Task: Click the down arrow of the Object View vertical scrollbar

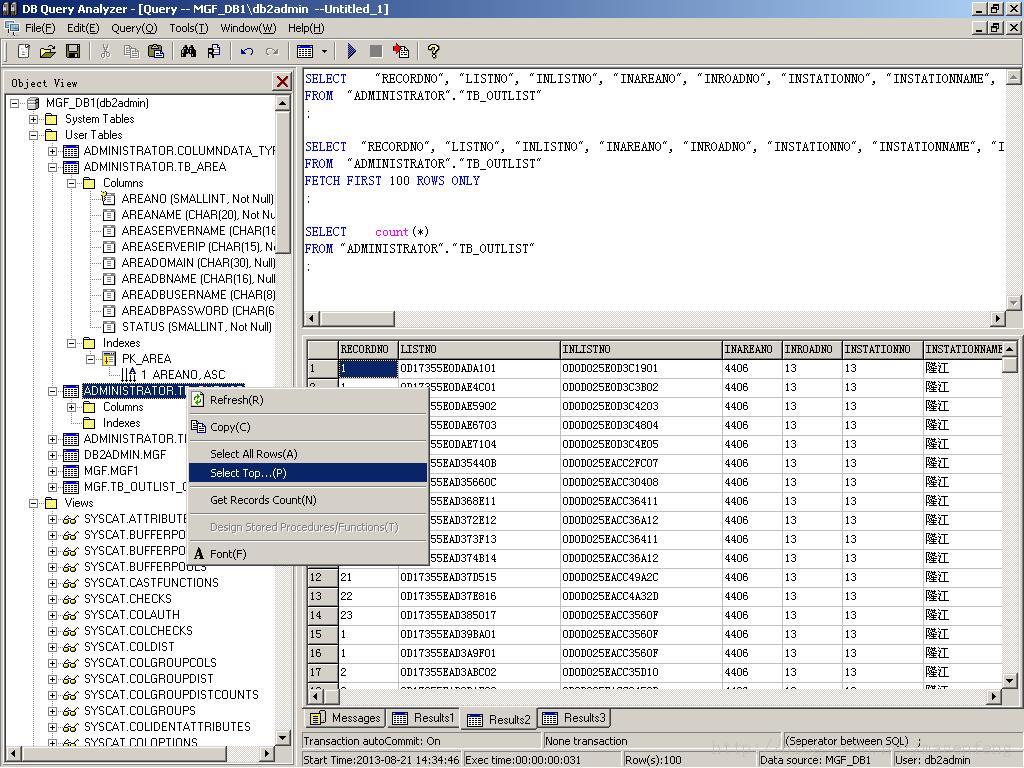Action: [282, 737]
